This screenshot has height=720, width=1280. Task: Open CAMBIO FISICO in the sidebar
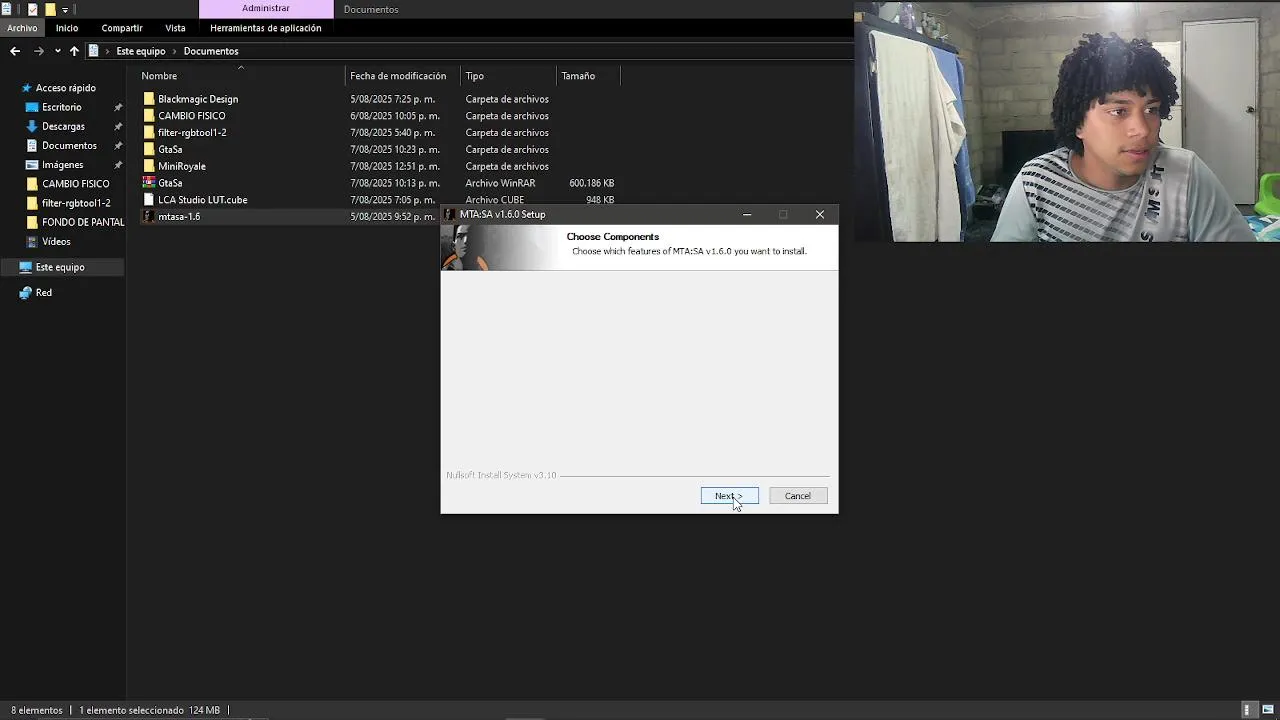point(75,184)
